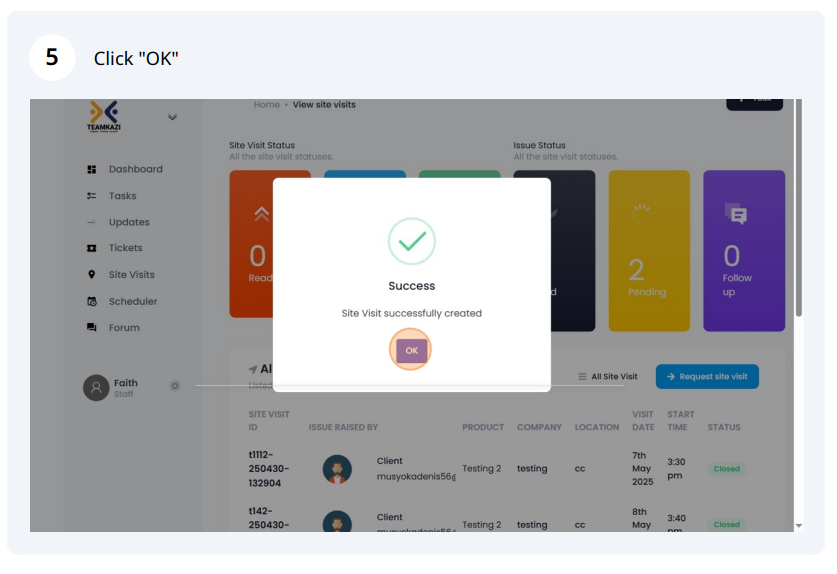The height and width of the screenshot is (574, 837).
Task: Go to the Home breadcrumb link
Action: (x=266, y=105)
